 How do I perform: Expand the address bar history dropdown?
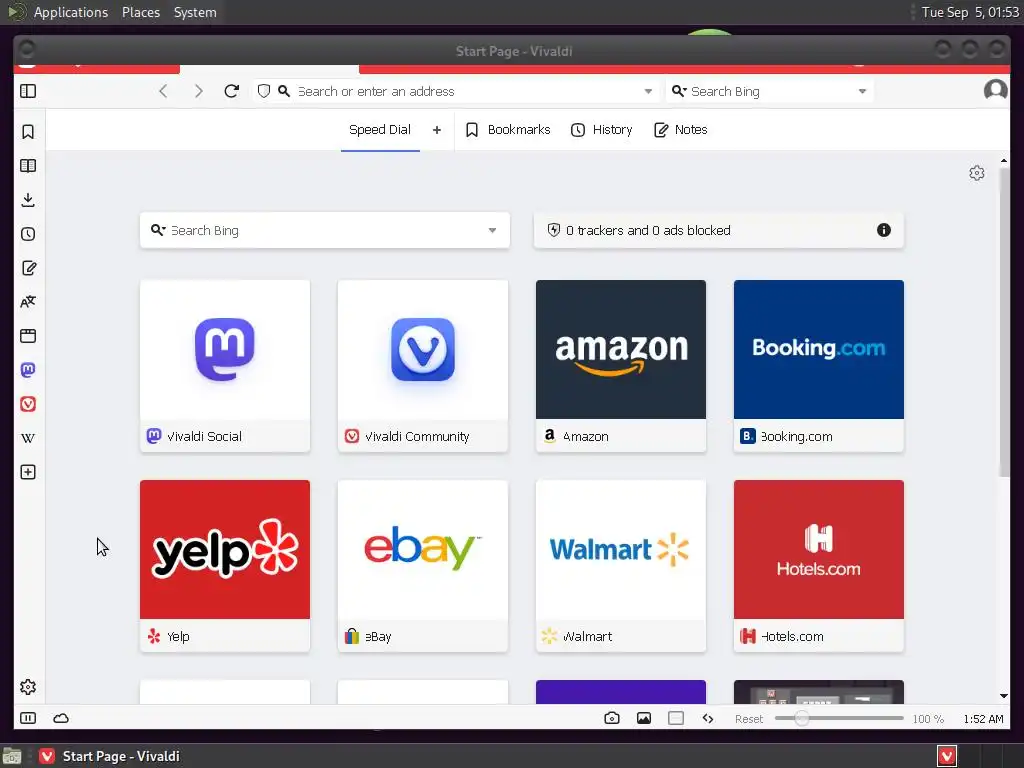[648, 91]
